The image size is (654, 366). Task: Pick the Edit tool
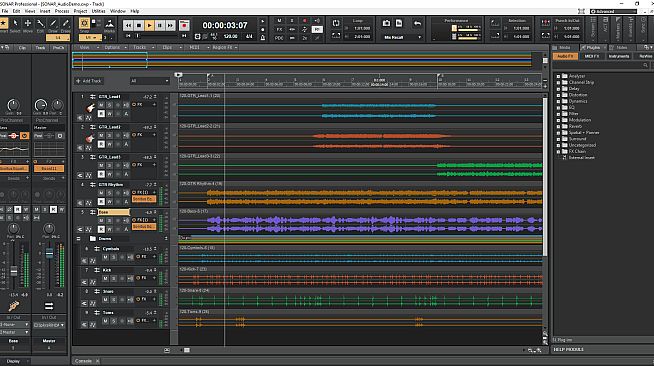[40, 23]
